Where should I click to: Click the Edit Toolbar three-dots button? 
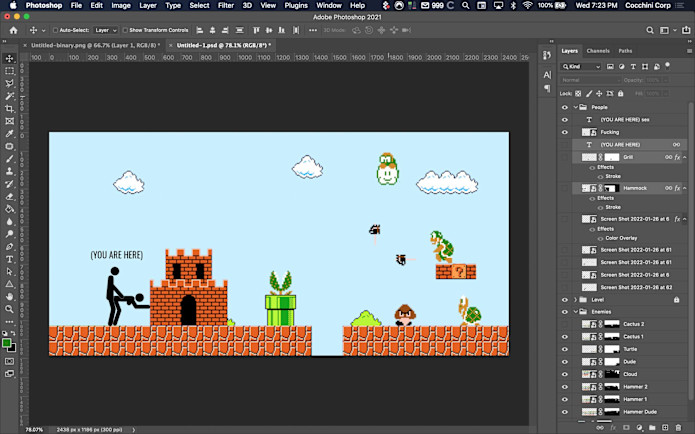coord(9,322)
